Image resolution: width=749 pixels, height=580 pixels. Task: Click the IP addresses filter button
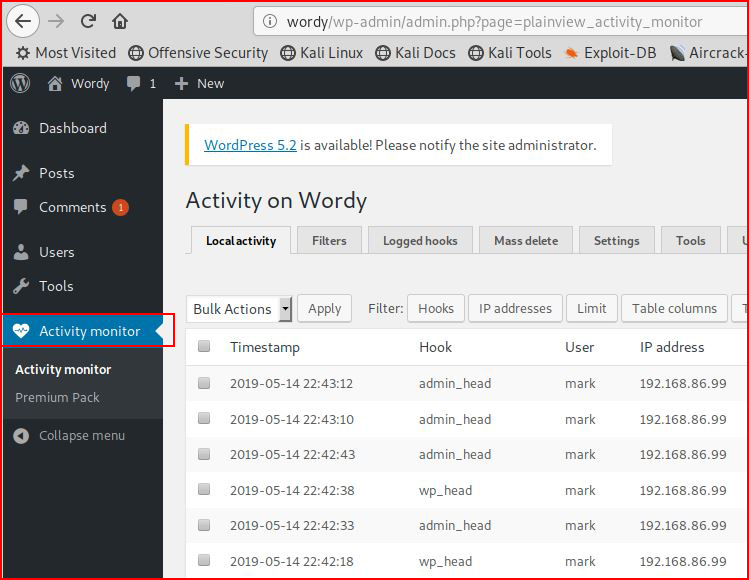(x=515, y=309)
